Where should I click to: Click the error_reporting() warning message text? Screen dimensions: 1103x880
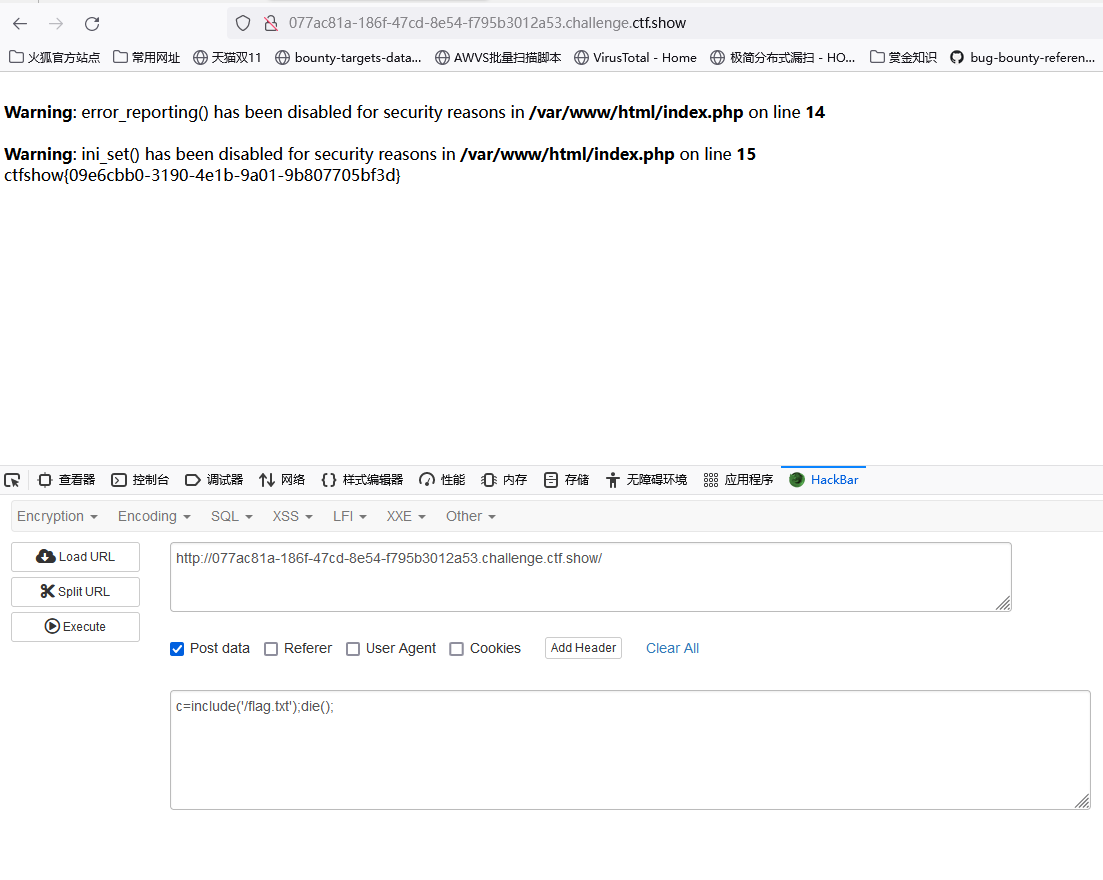click(414, 113)
